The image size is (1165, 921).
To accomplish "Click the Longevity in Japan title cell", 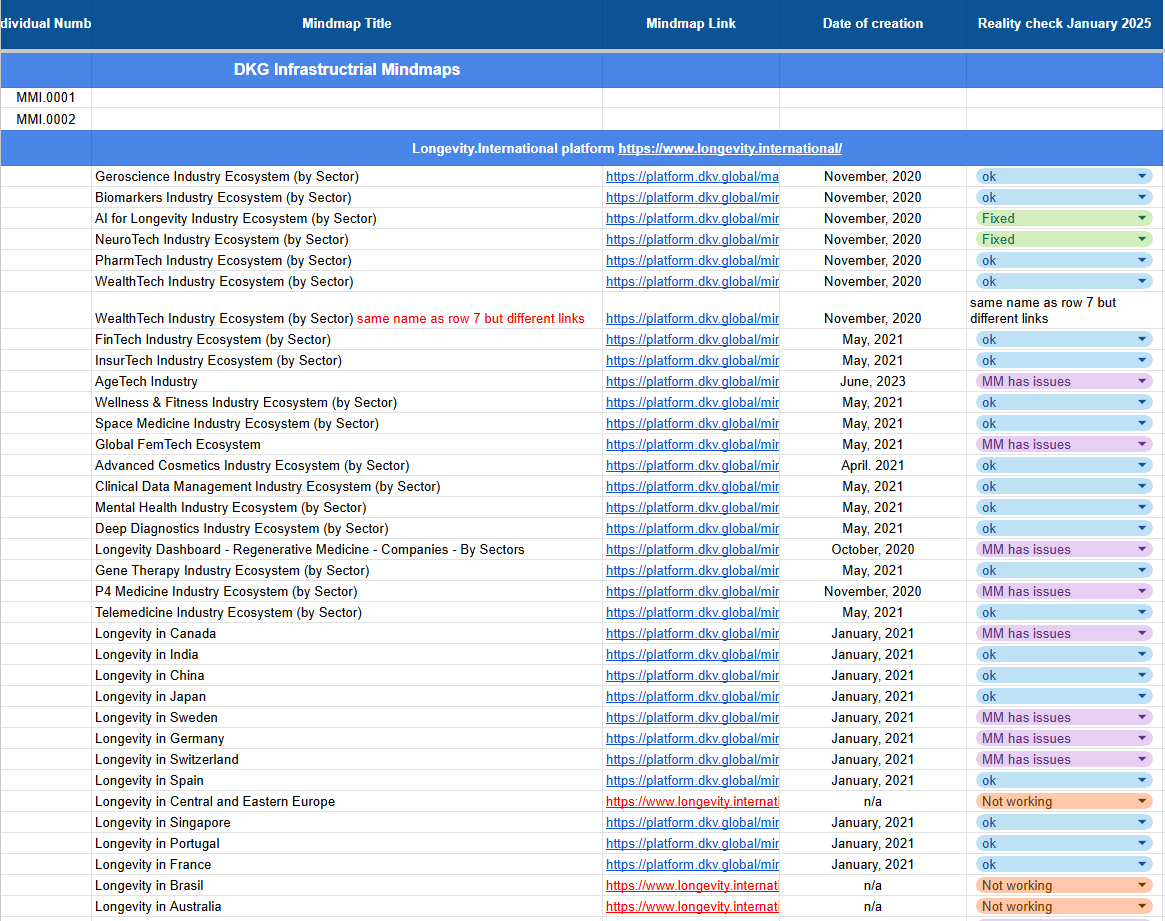I will click(x=151, y=697).
